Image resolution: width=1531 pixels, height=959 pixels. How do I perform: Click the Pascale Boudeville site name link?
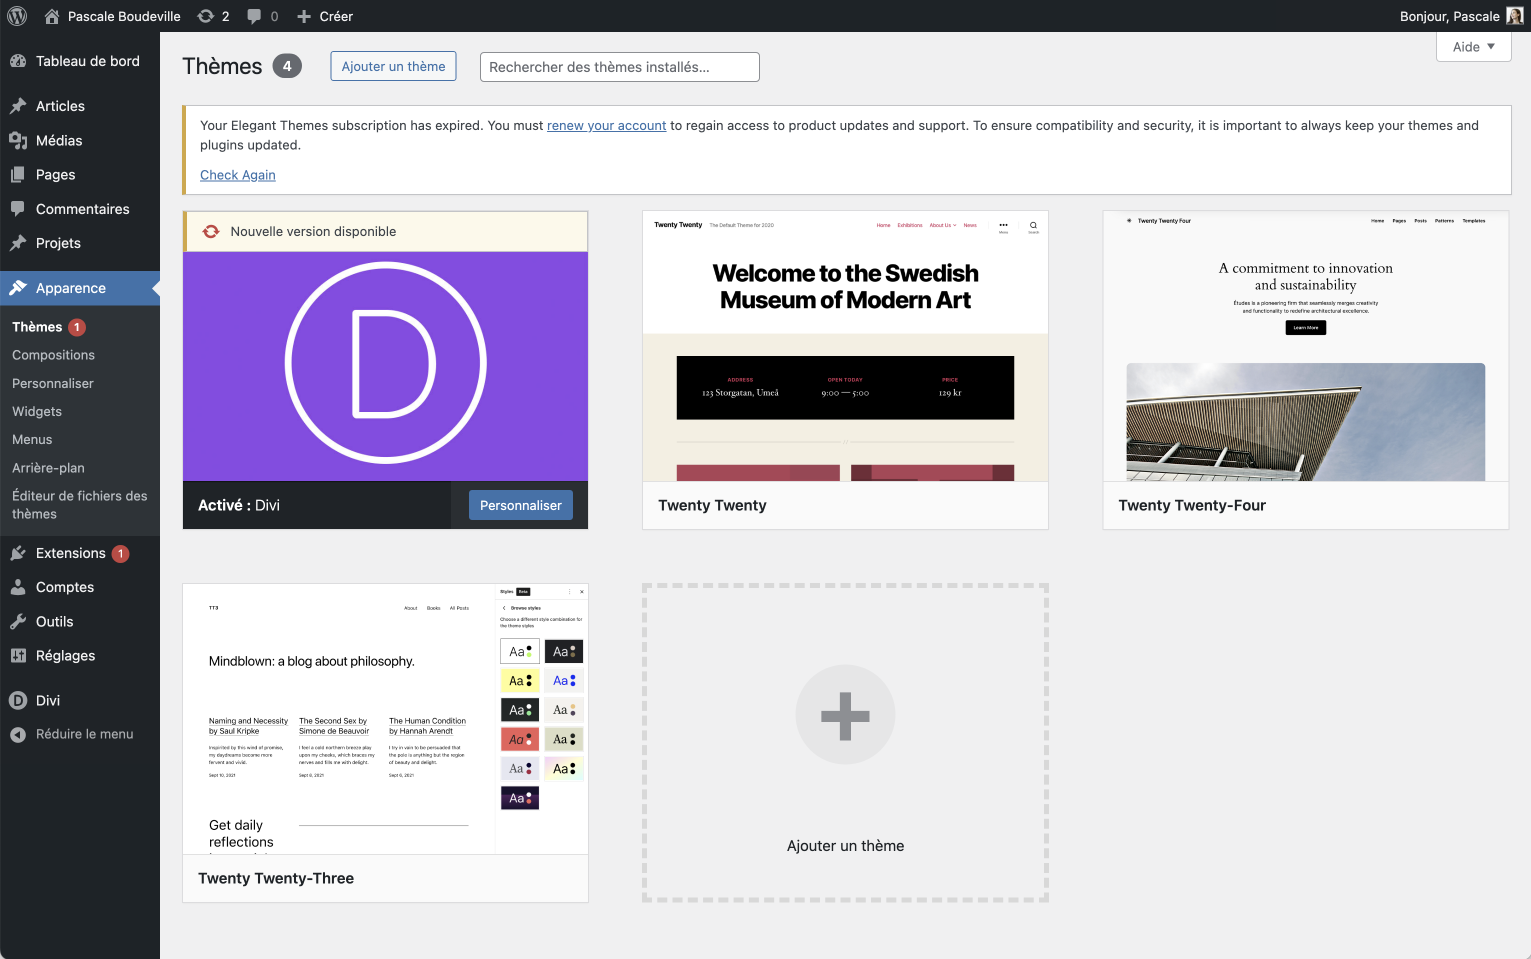coord(124,16)
